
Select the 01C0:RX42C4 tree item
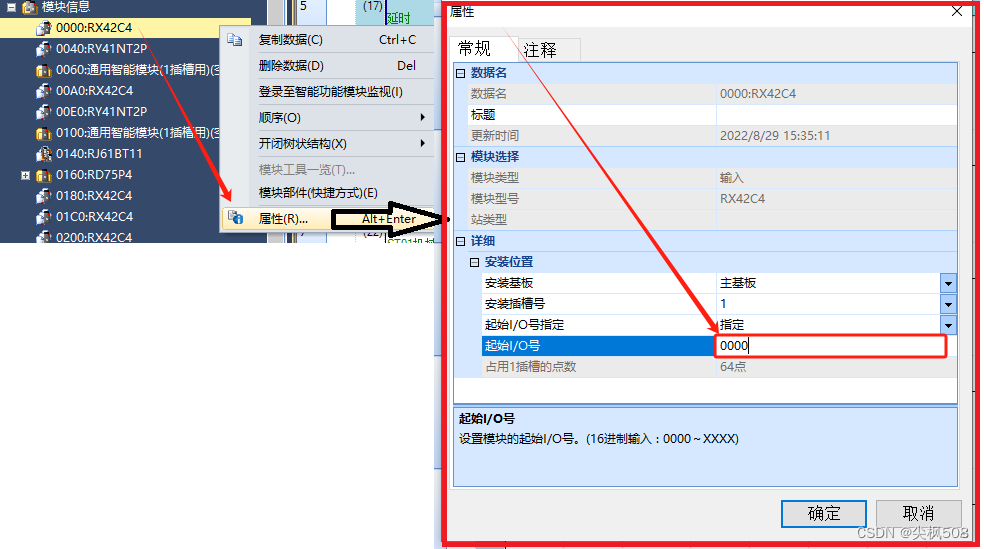click(94, 217)
